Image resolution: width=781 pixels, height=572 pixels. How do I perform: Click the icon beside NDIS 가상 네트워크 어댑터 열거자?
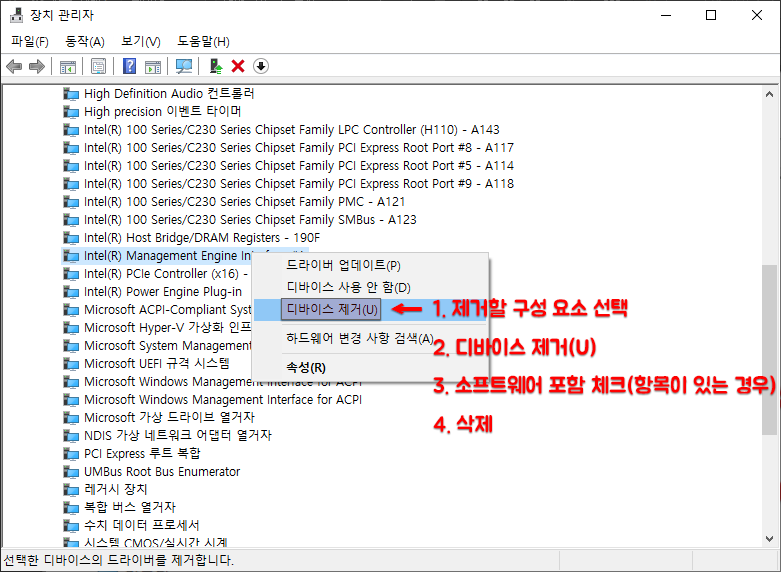tap(71, 435)
